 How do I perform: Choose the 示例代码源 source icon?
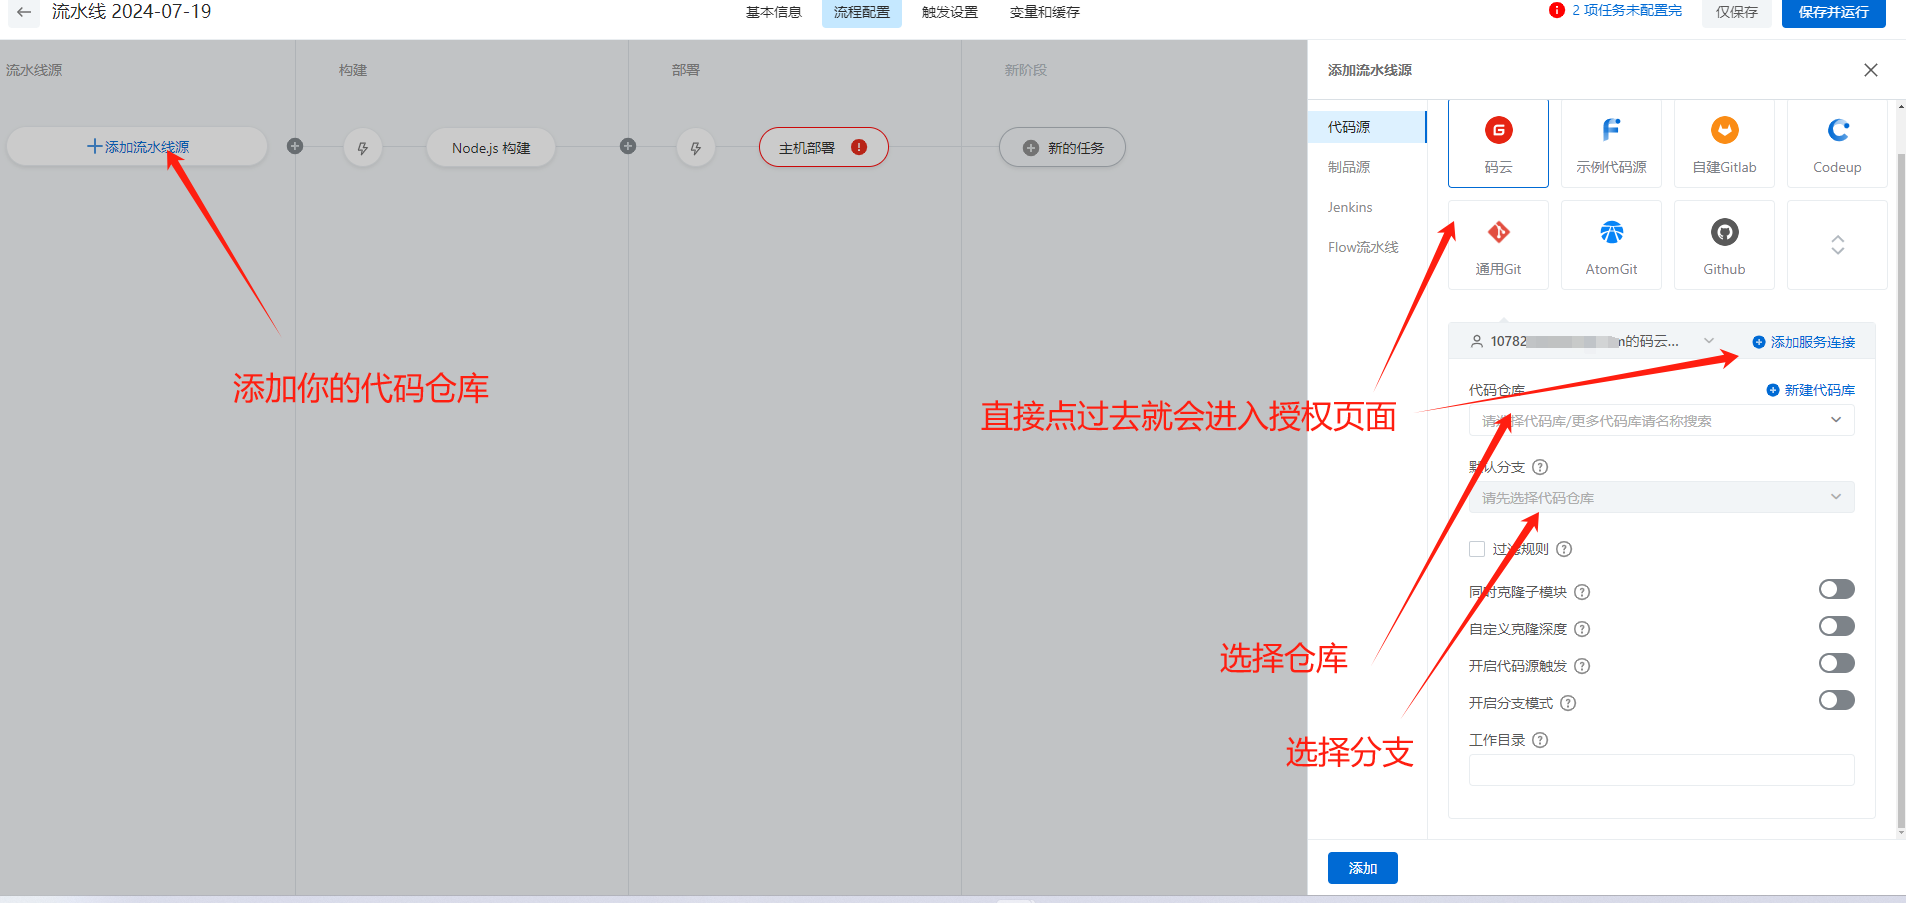click(x=1611, y=131)
